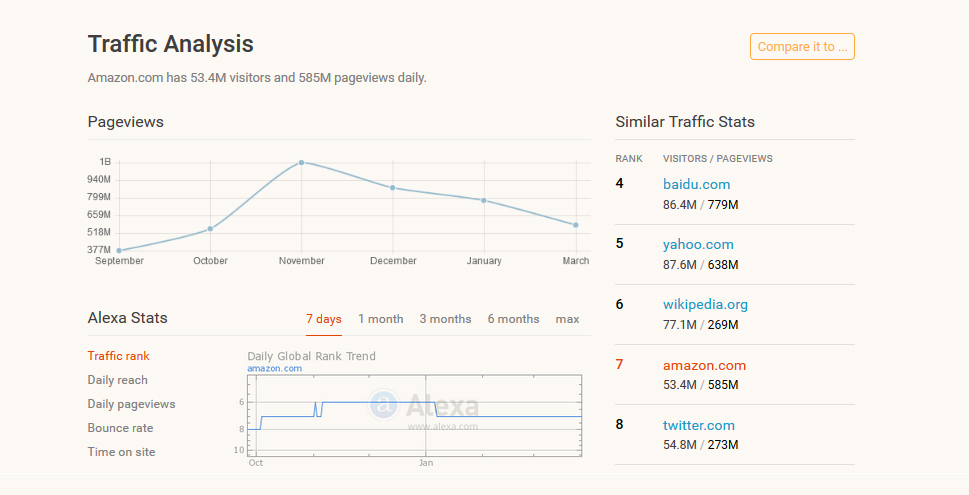Screen dimensions: 969x495
Task: Visit the wikipedia.org link
Action: pos(705,304)
